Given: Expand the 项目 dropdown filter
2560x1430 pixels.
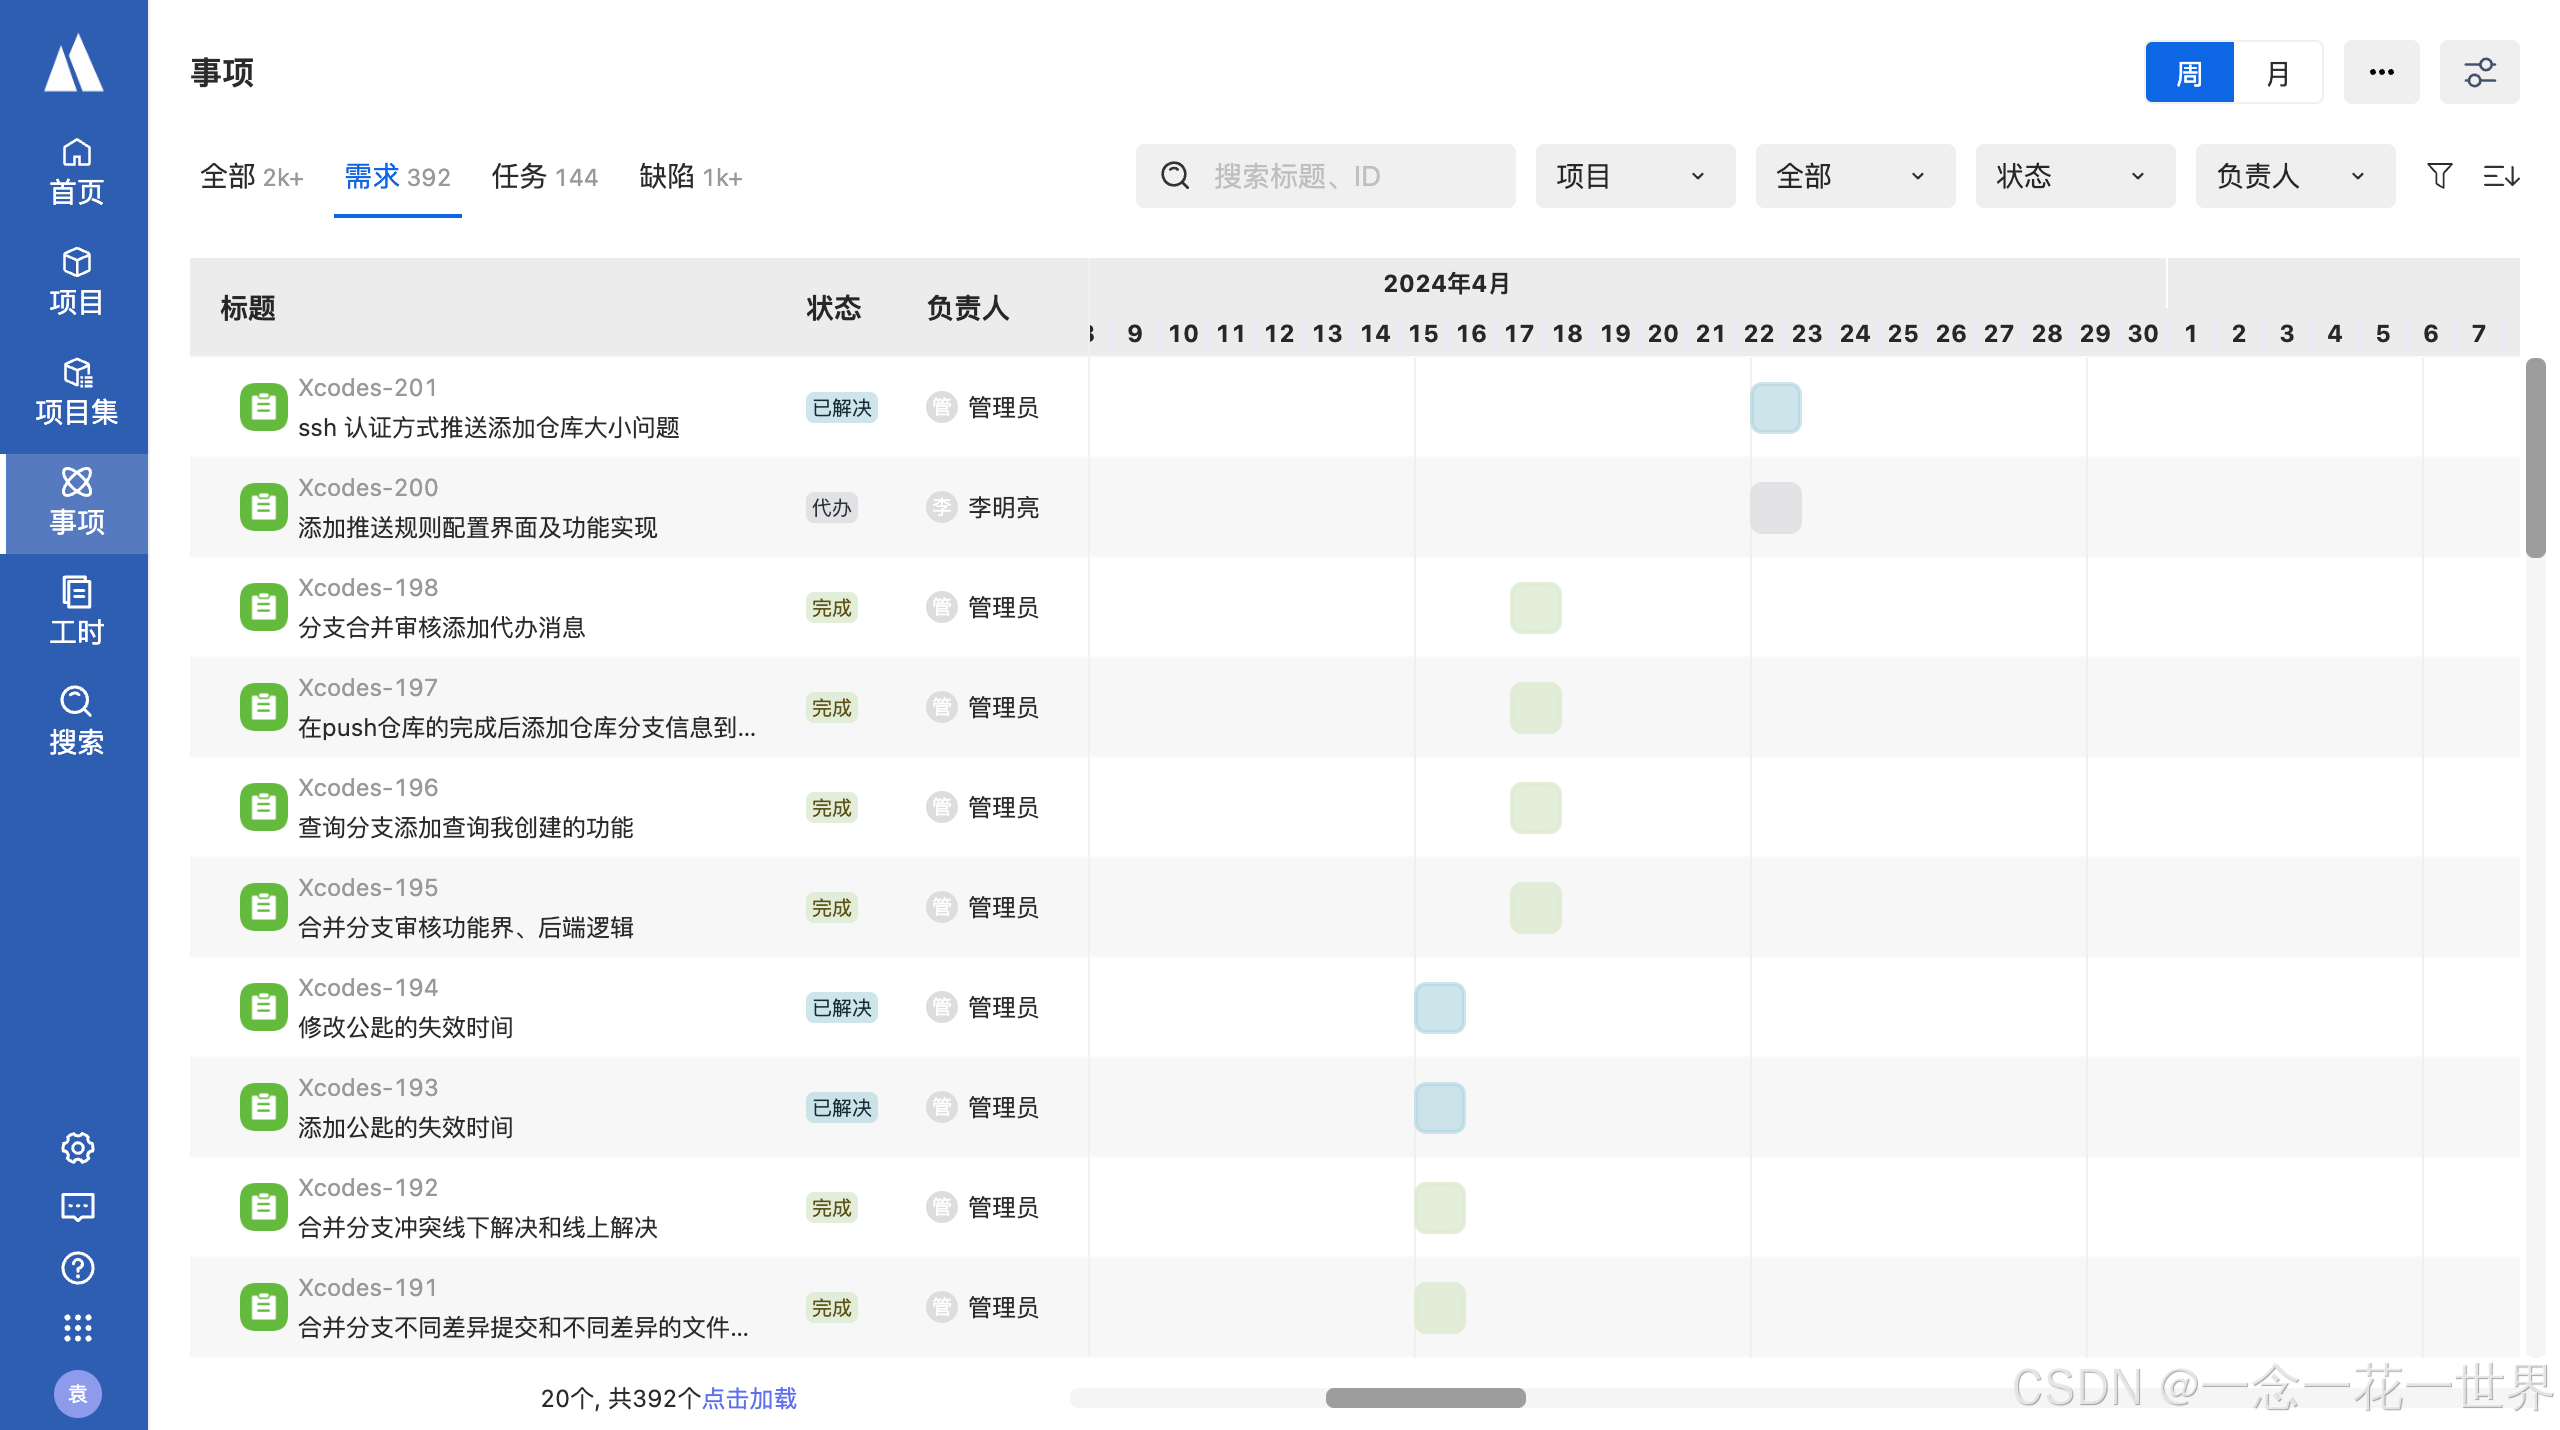Looking at the screenshot, I should click(x=1634, y=176).
